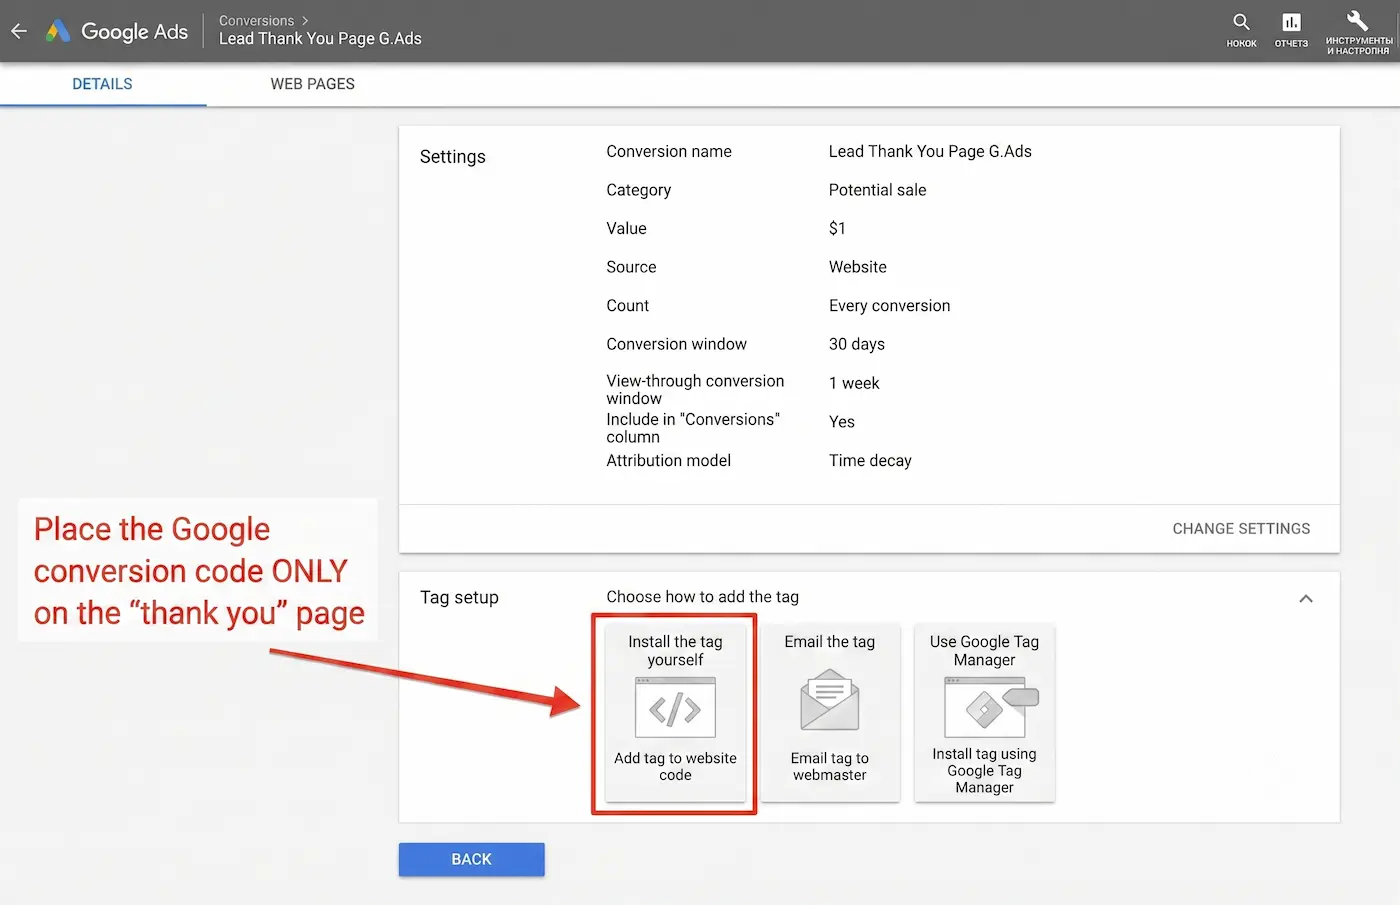The height and width of the screenshot is (905, 1400).
Task: Click the View-through conversion window label
Action: [x=695, y=389]
